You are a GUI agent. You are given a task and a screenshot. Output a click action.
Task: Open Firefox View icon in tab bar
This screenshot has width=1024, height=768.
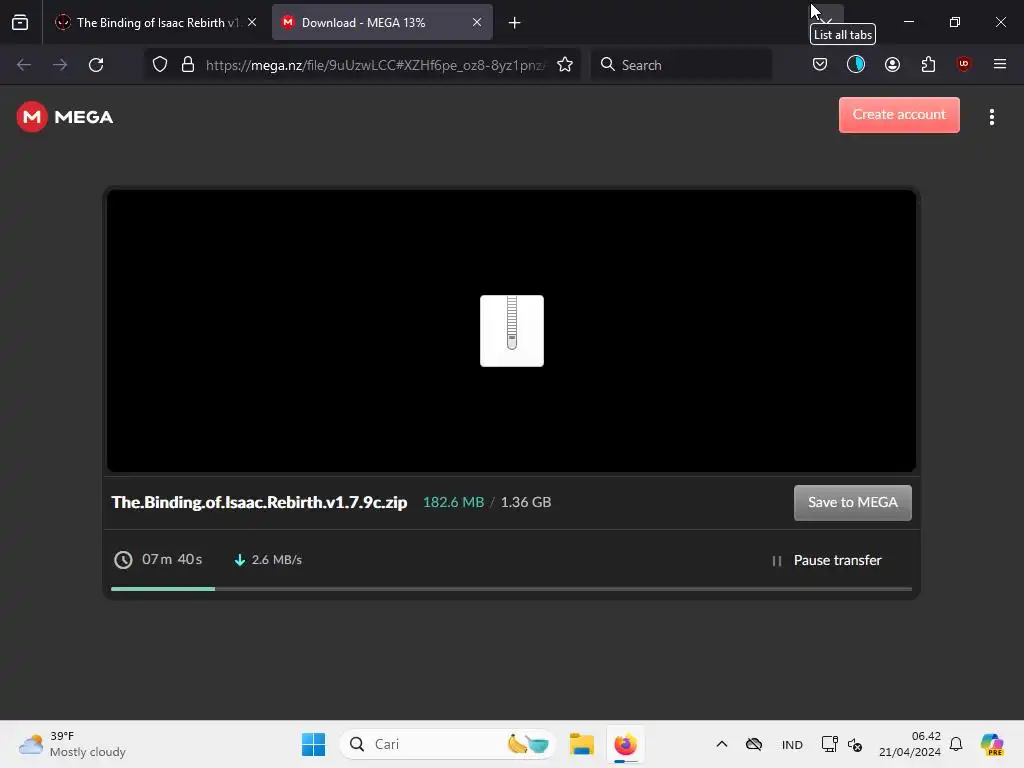pyautogui.click(x=20, y=22)
